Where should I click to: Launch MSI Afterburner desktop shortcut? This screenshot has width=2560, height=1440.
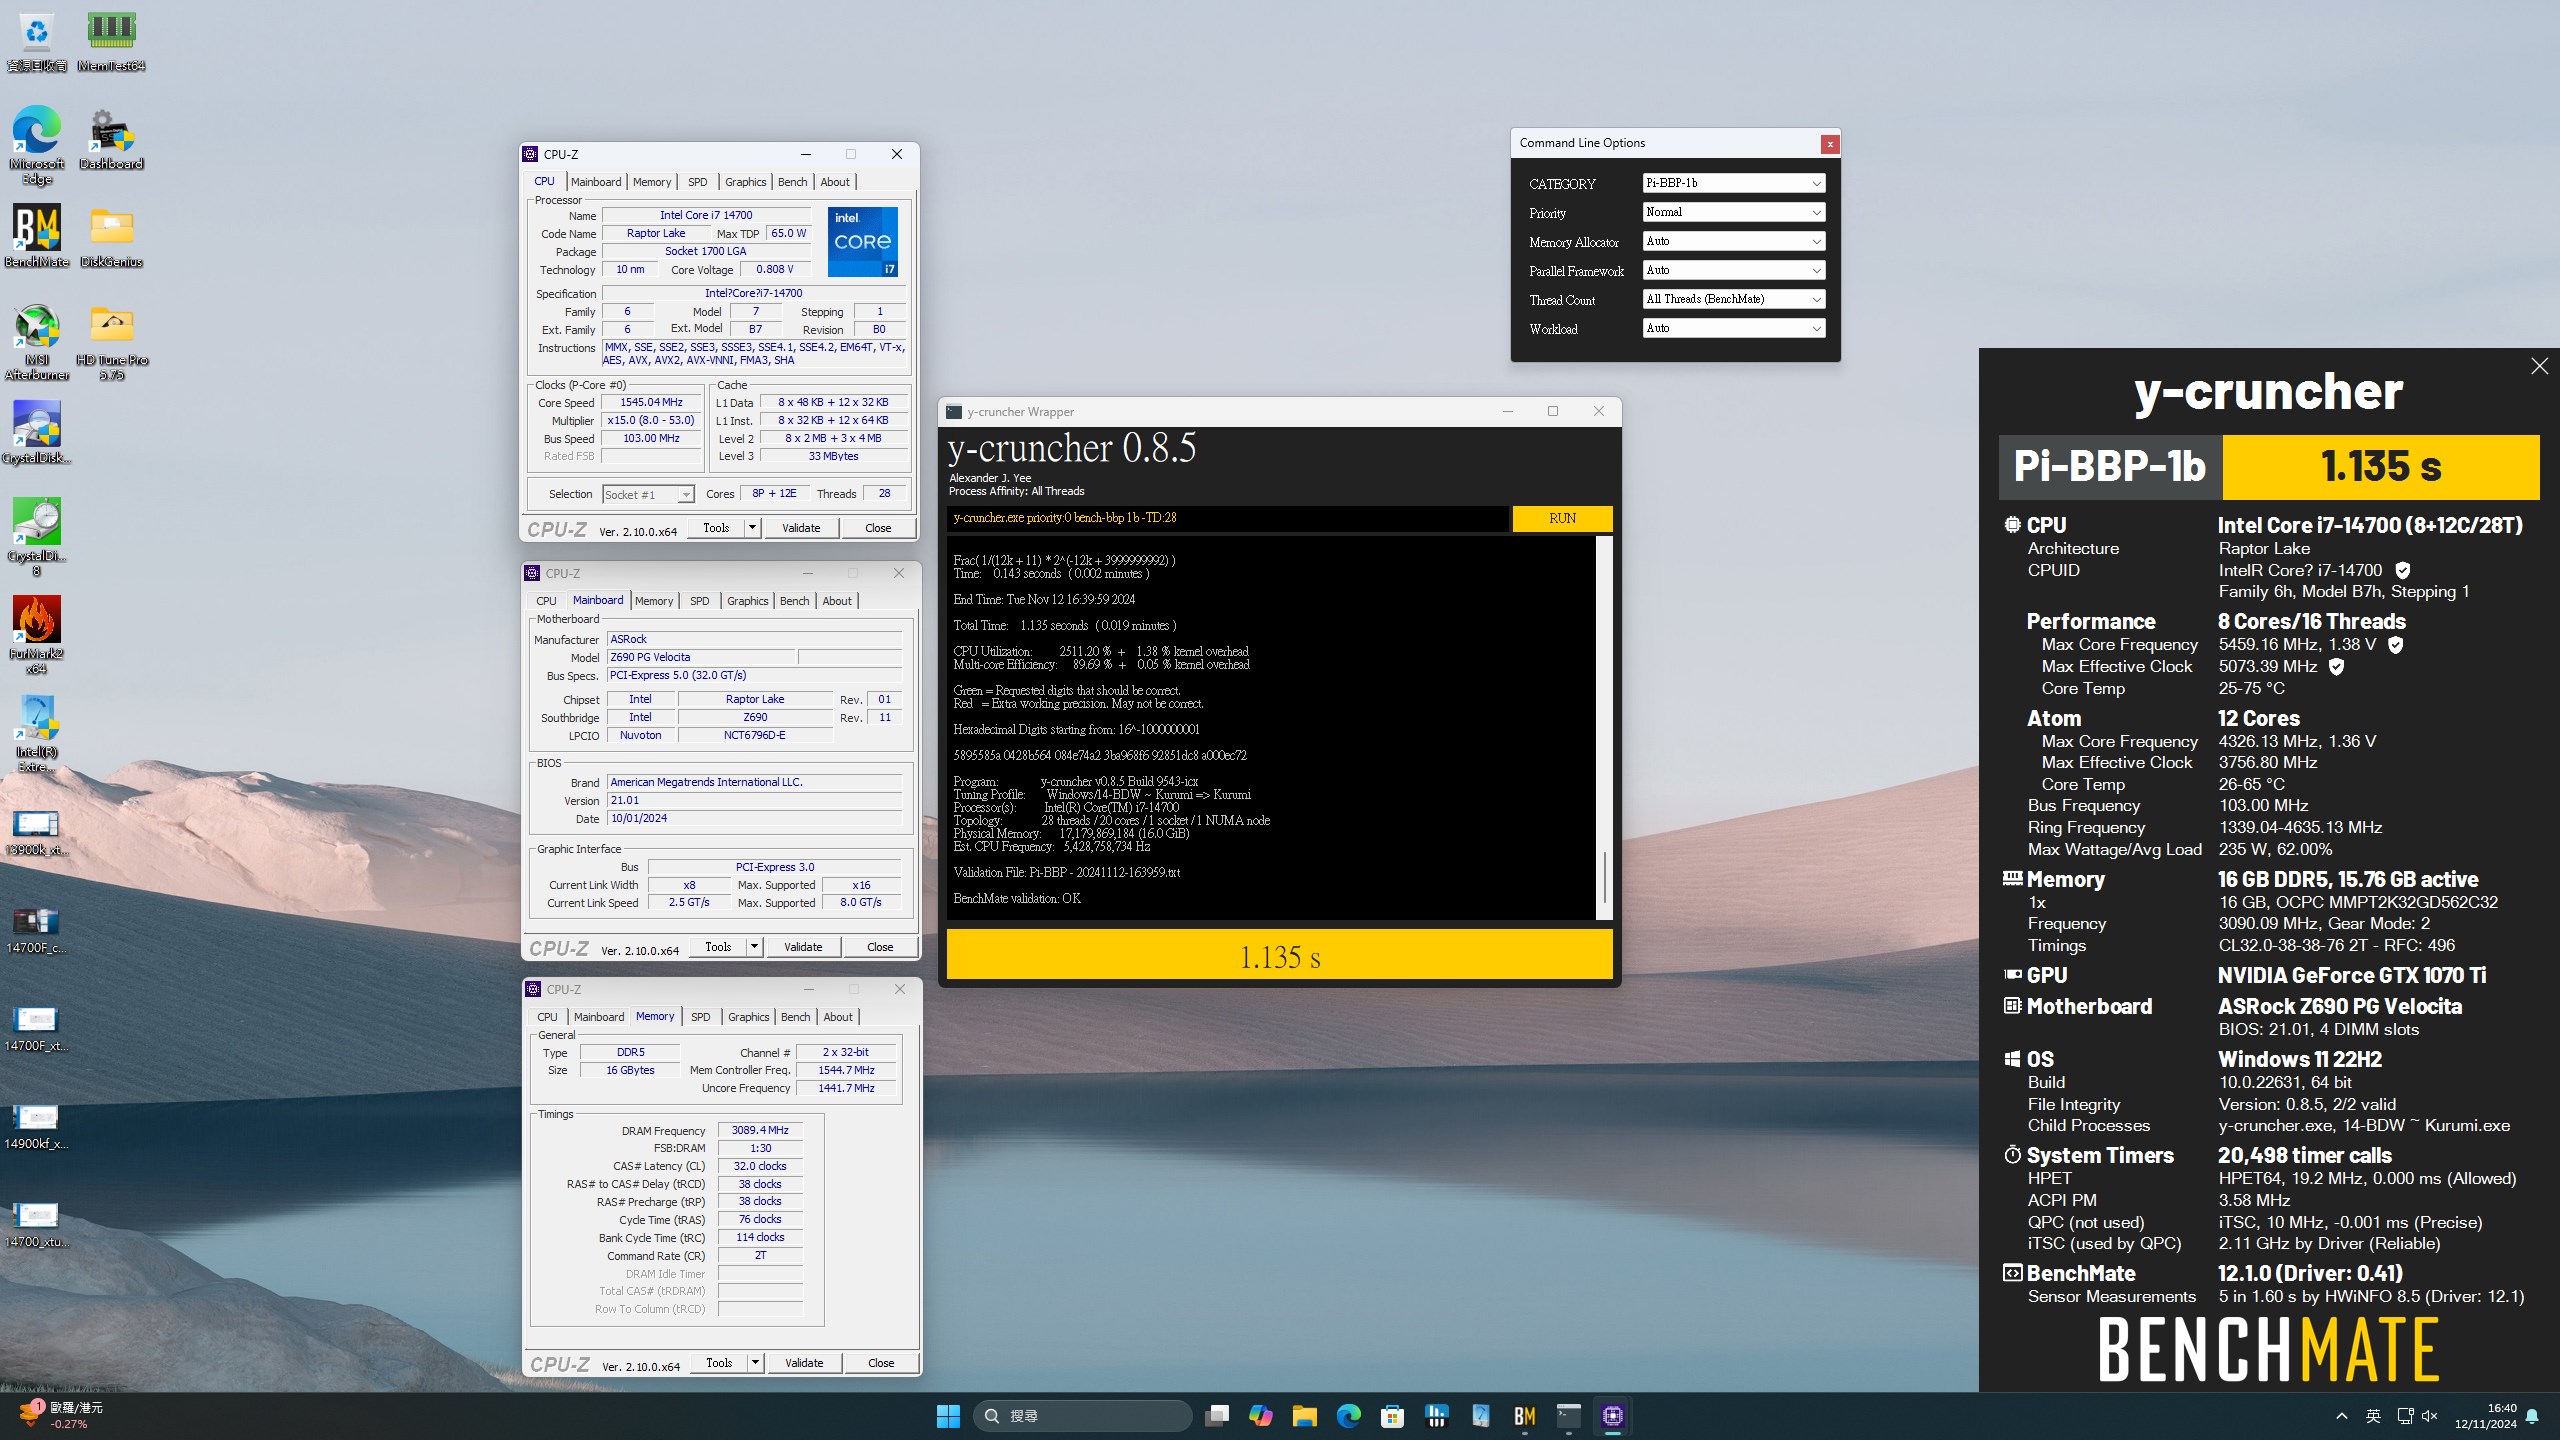tap(37, 341)
